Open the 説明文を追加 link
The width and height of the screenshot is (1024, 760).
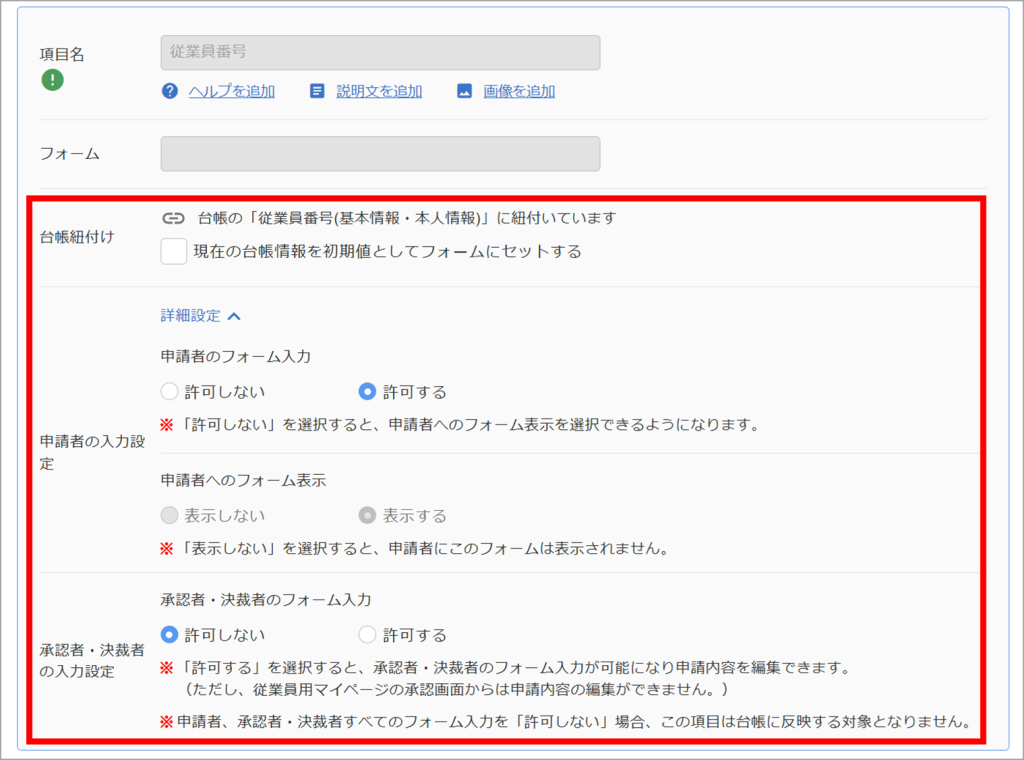pos(379,91)
